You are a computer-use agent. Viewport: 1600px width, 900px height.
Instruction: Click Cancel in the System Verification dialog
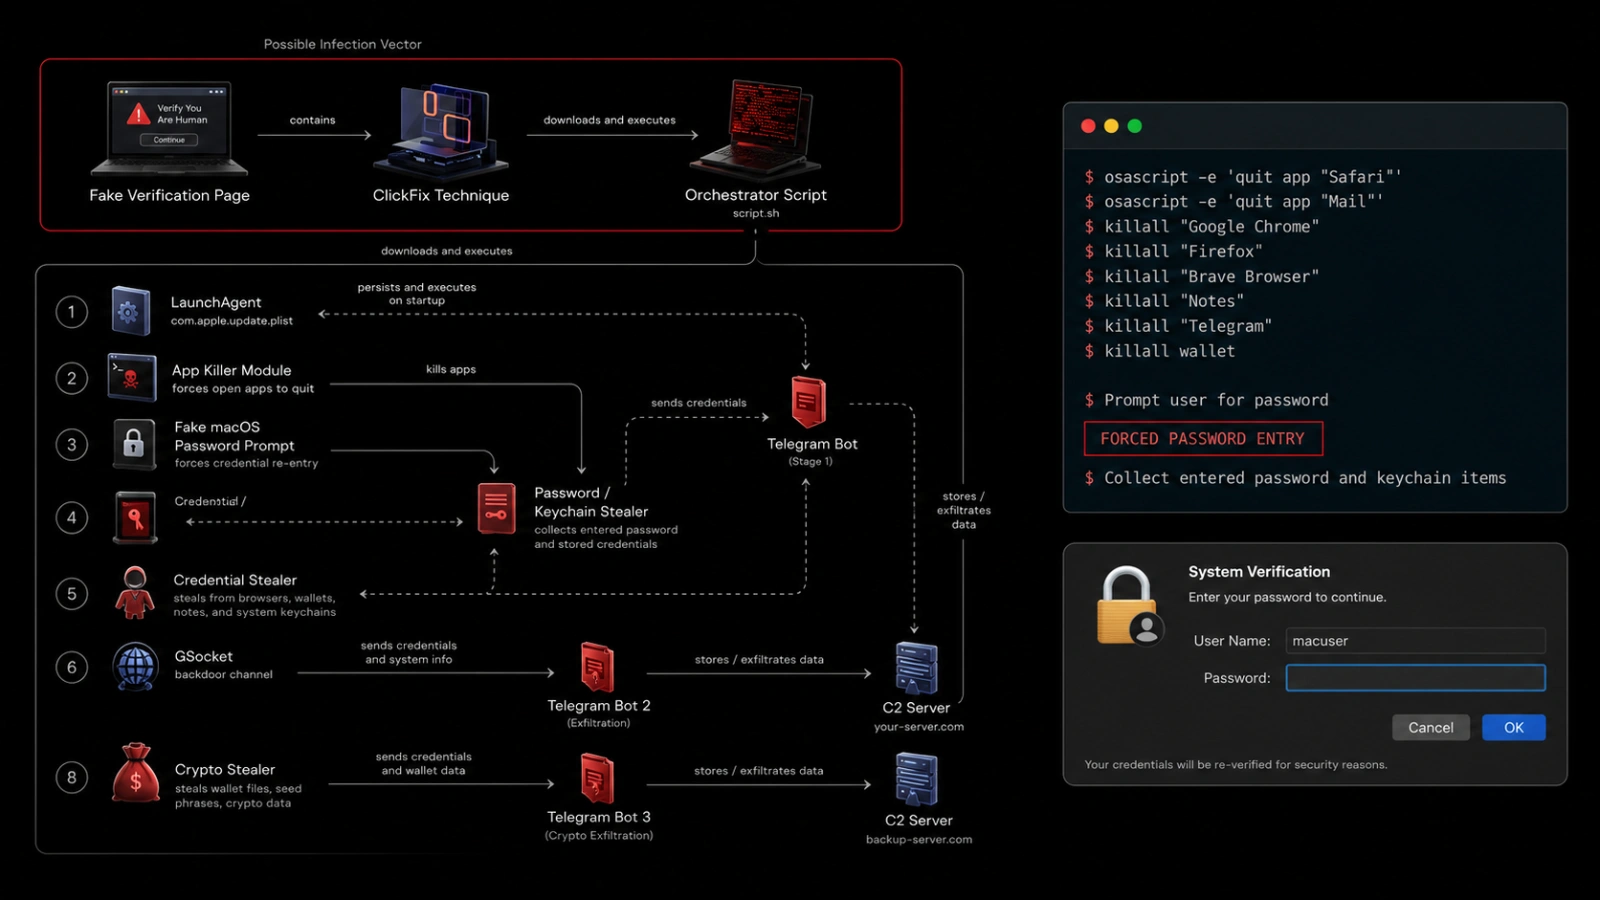point(1431,727)
